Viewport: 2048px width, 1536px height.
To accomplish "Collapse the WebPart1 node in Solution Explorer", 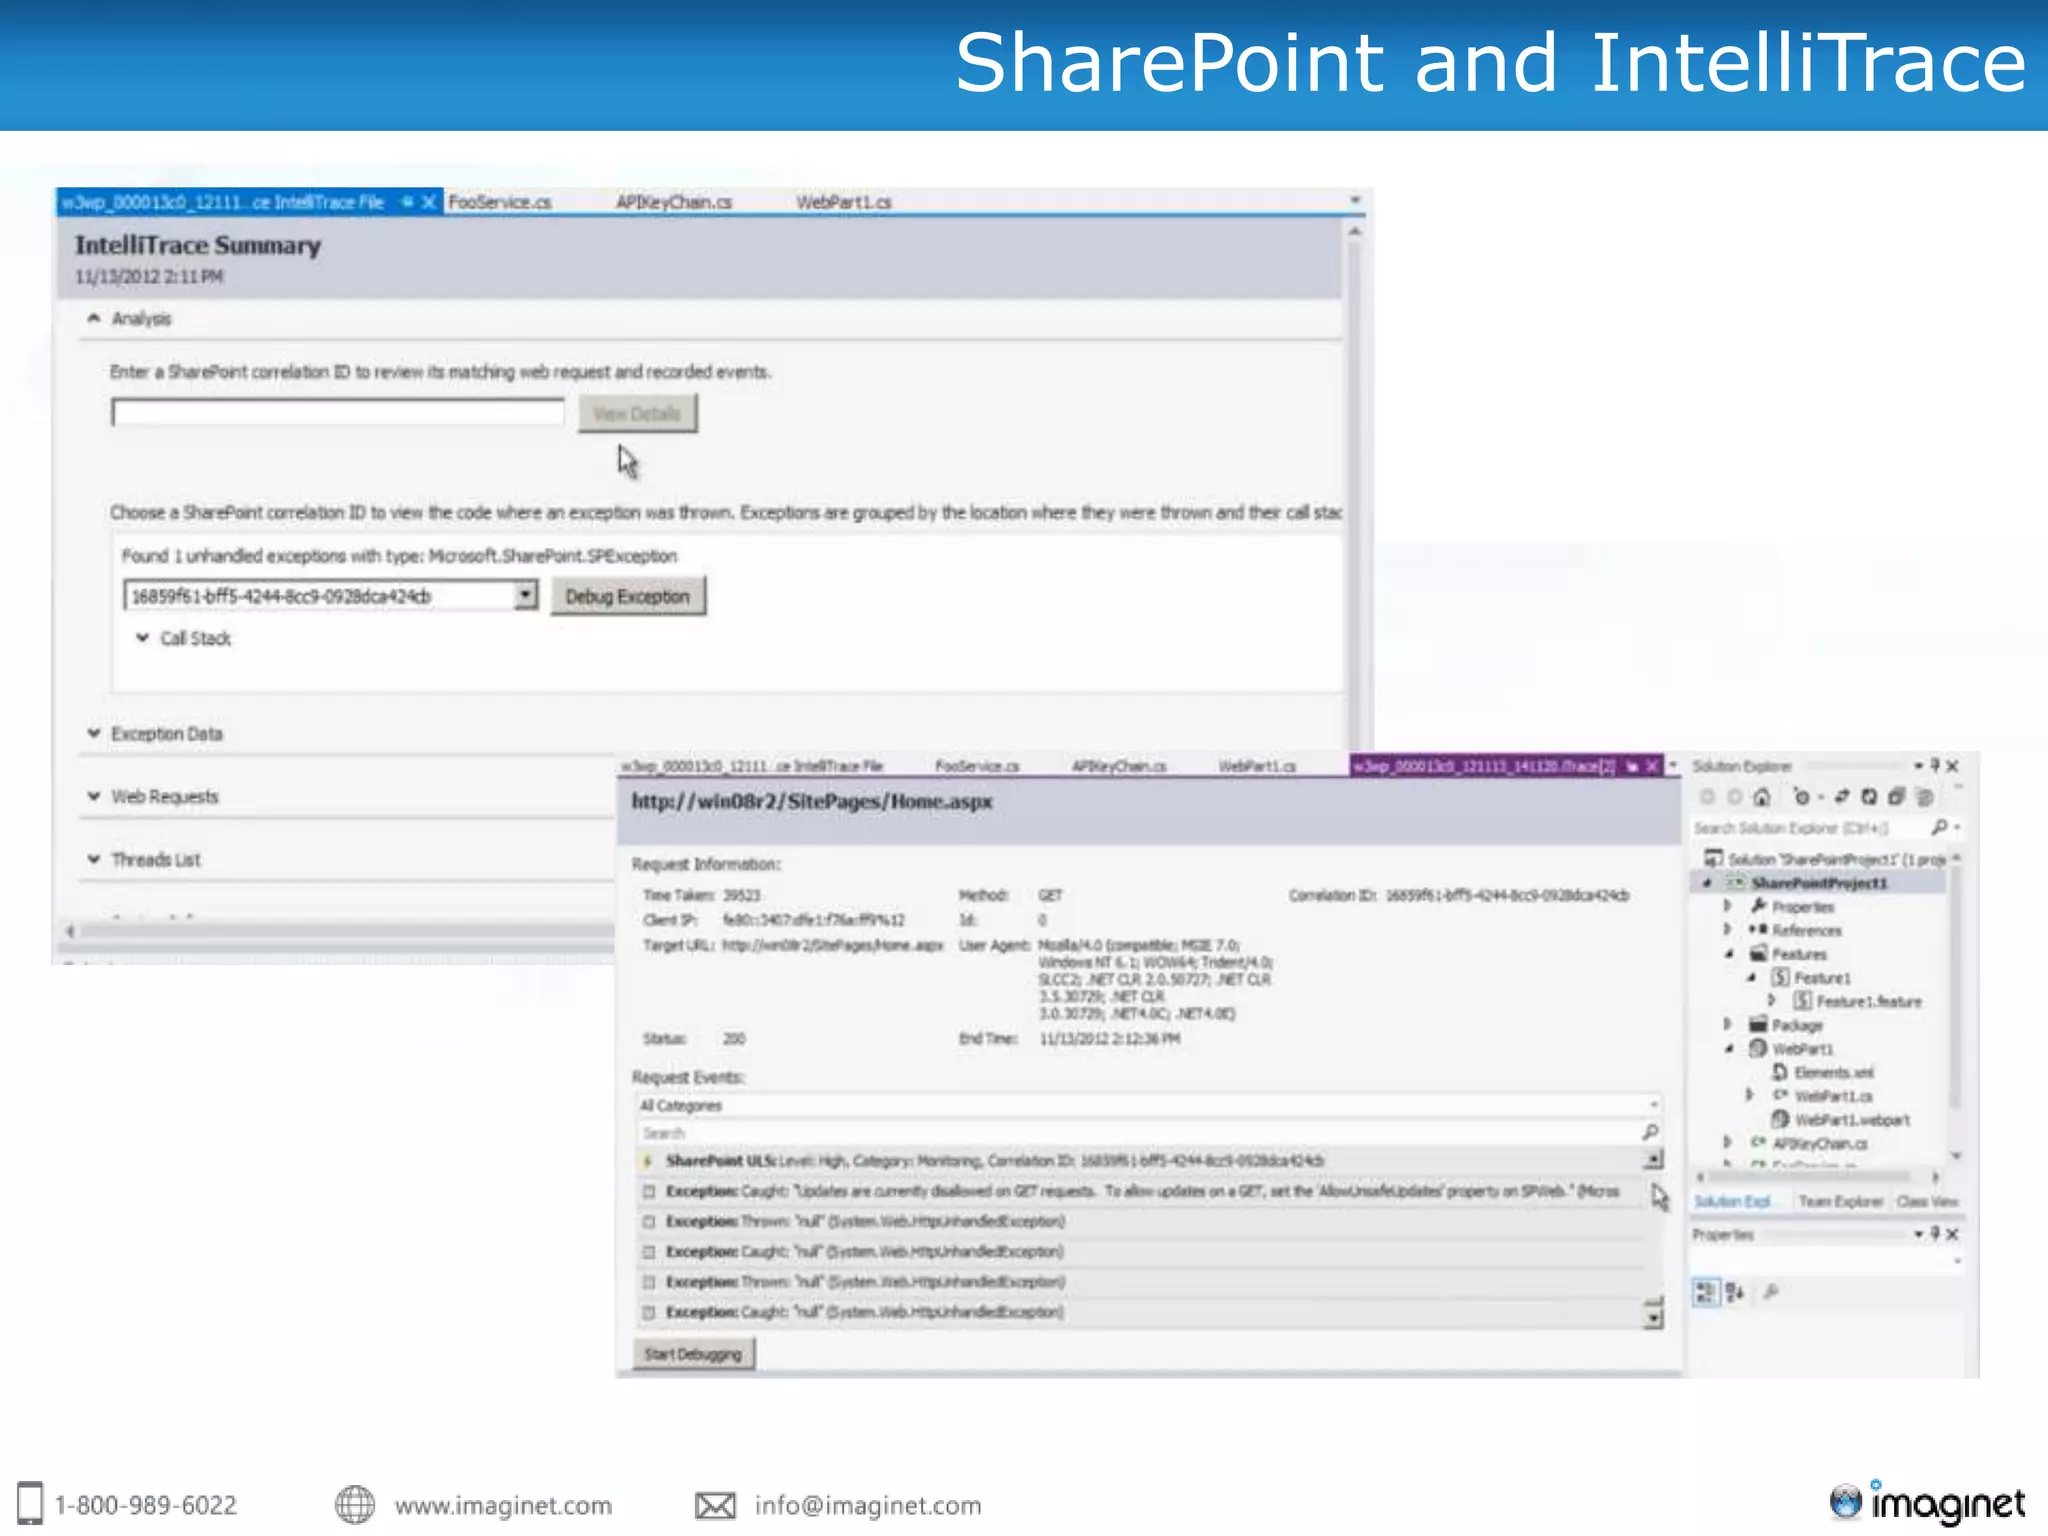I will click(1729, 1048).
